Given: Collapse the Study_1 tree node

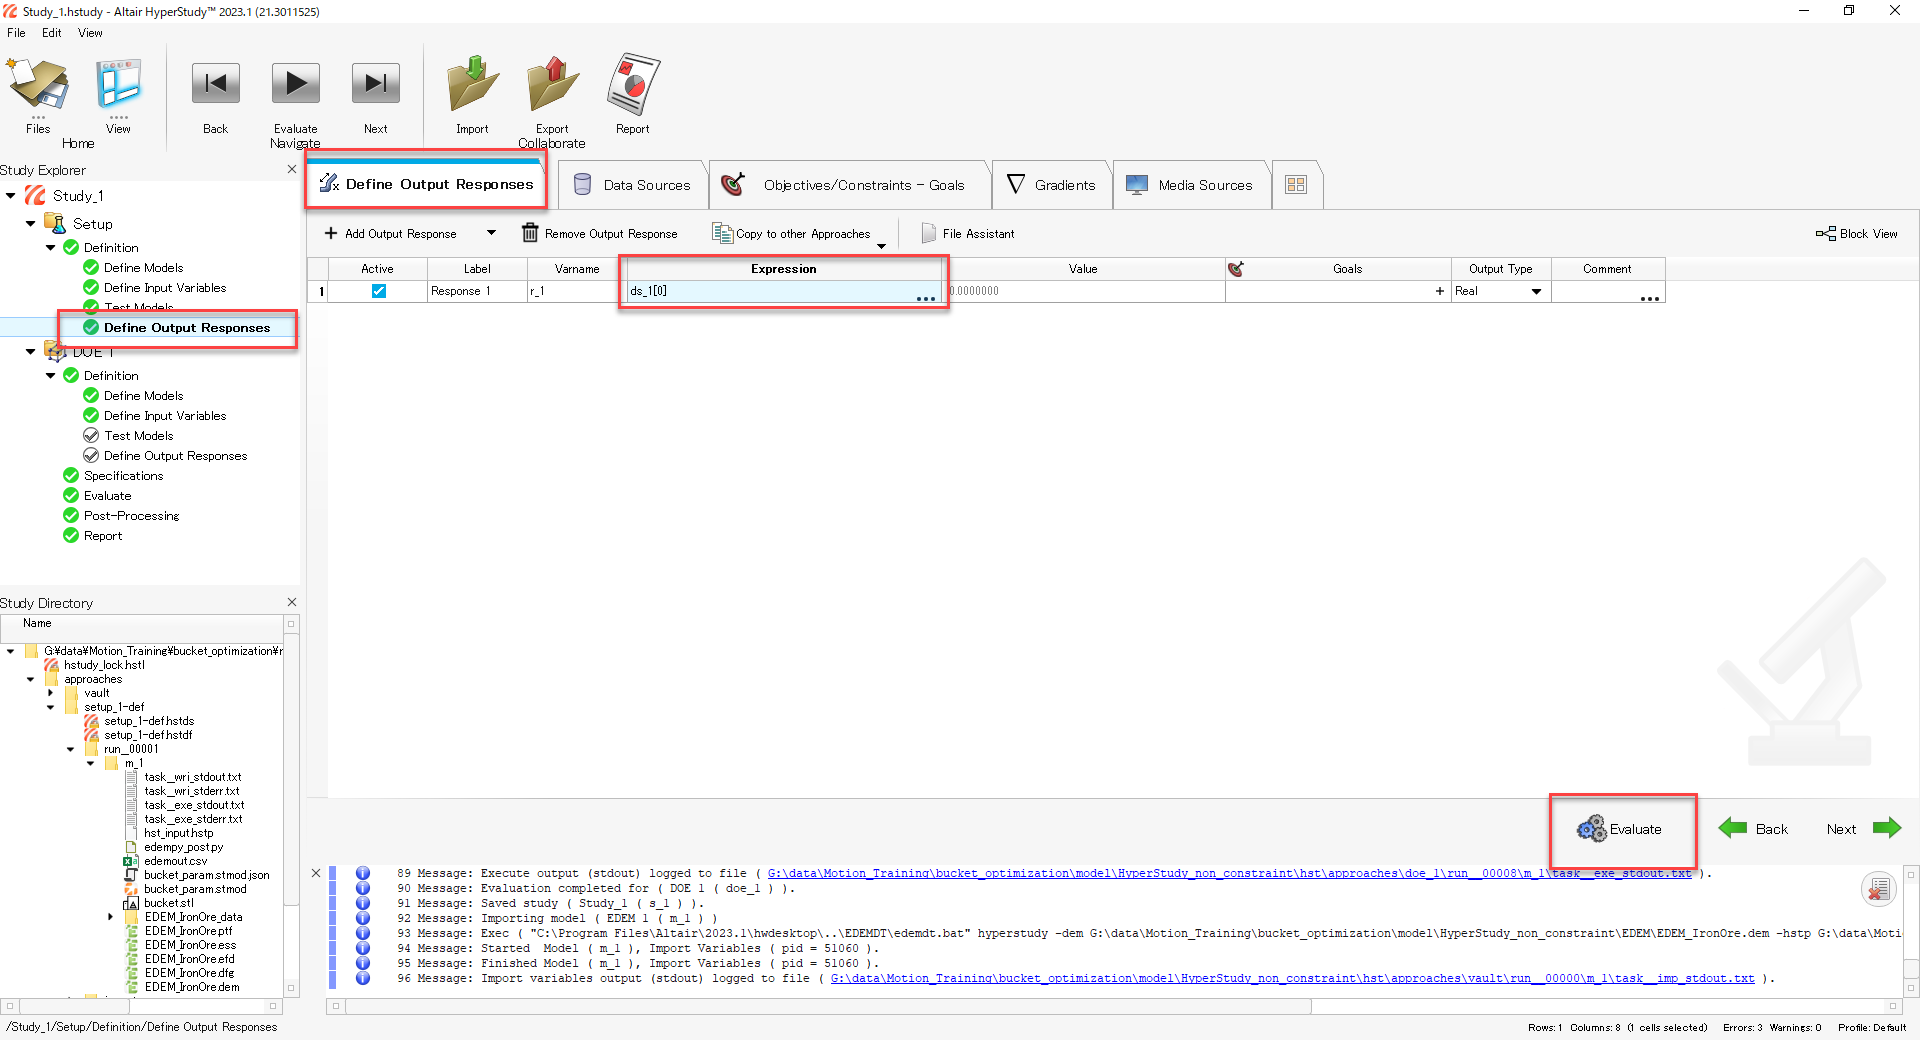Looking at the screenshot, I should click(x=11, y=196).
